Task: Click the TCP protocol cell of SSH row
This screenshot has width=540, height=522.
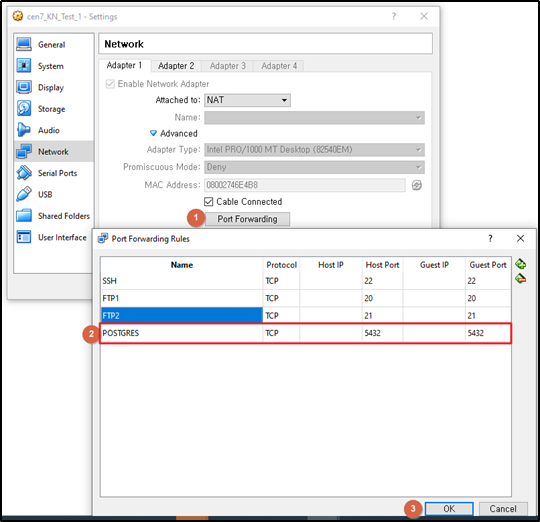Action: (x=281, y=281)
